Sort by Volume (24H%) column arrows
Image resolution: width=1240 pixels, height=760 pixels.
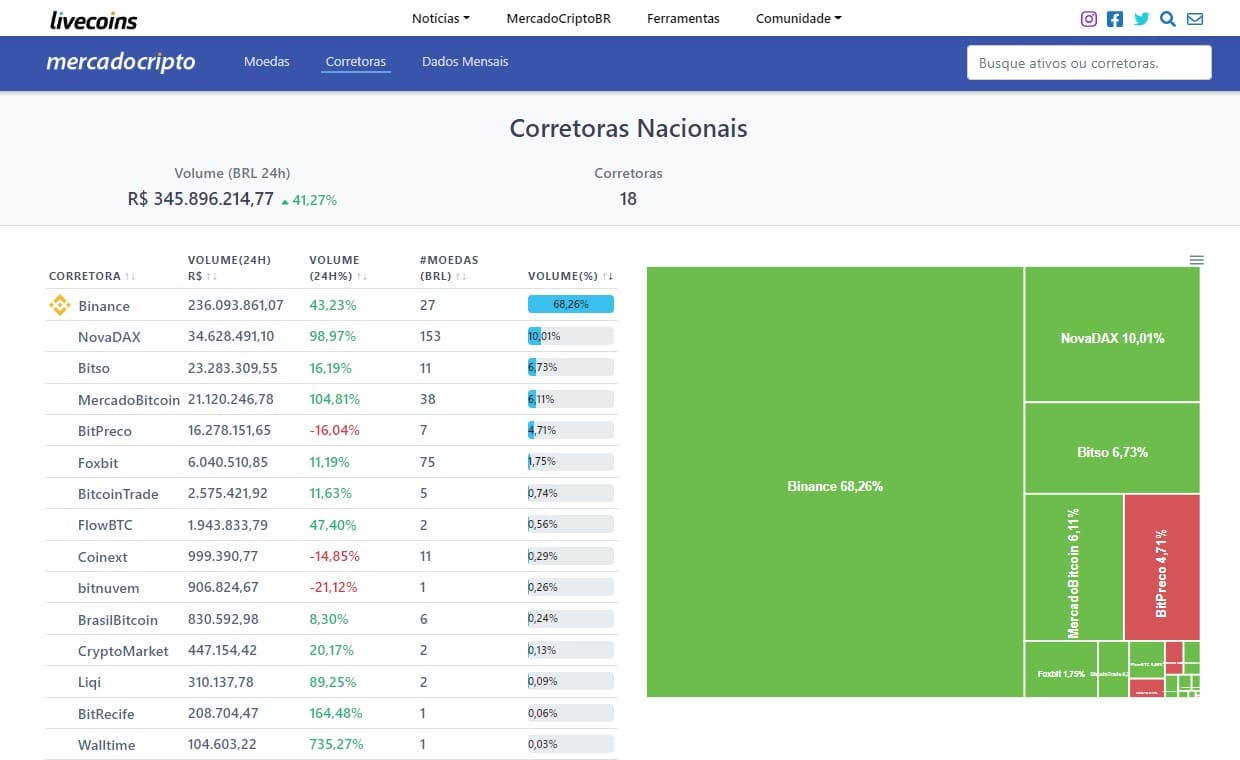coord(362,276)
